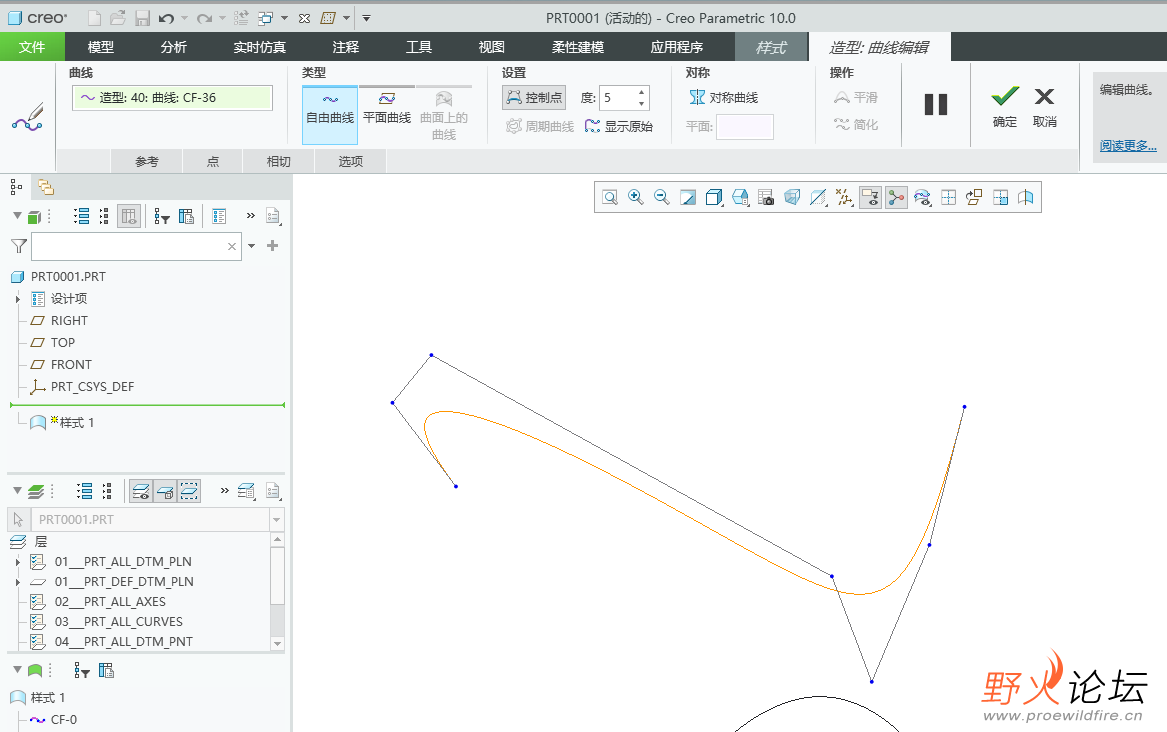Image resolution: width=1167 pixels, height=732 pixels.
Task: Switch to the 视图 (View) ribbon tab
Action: click(x=491, y=47)
